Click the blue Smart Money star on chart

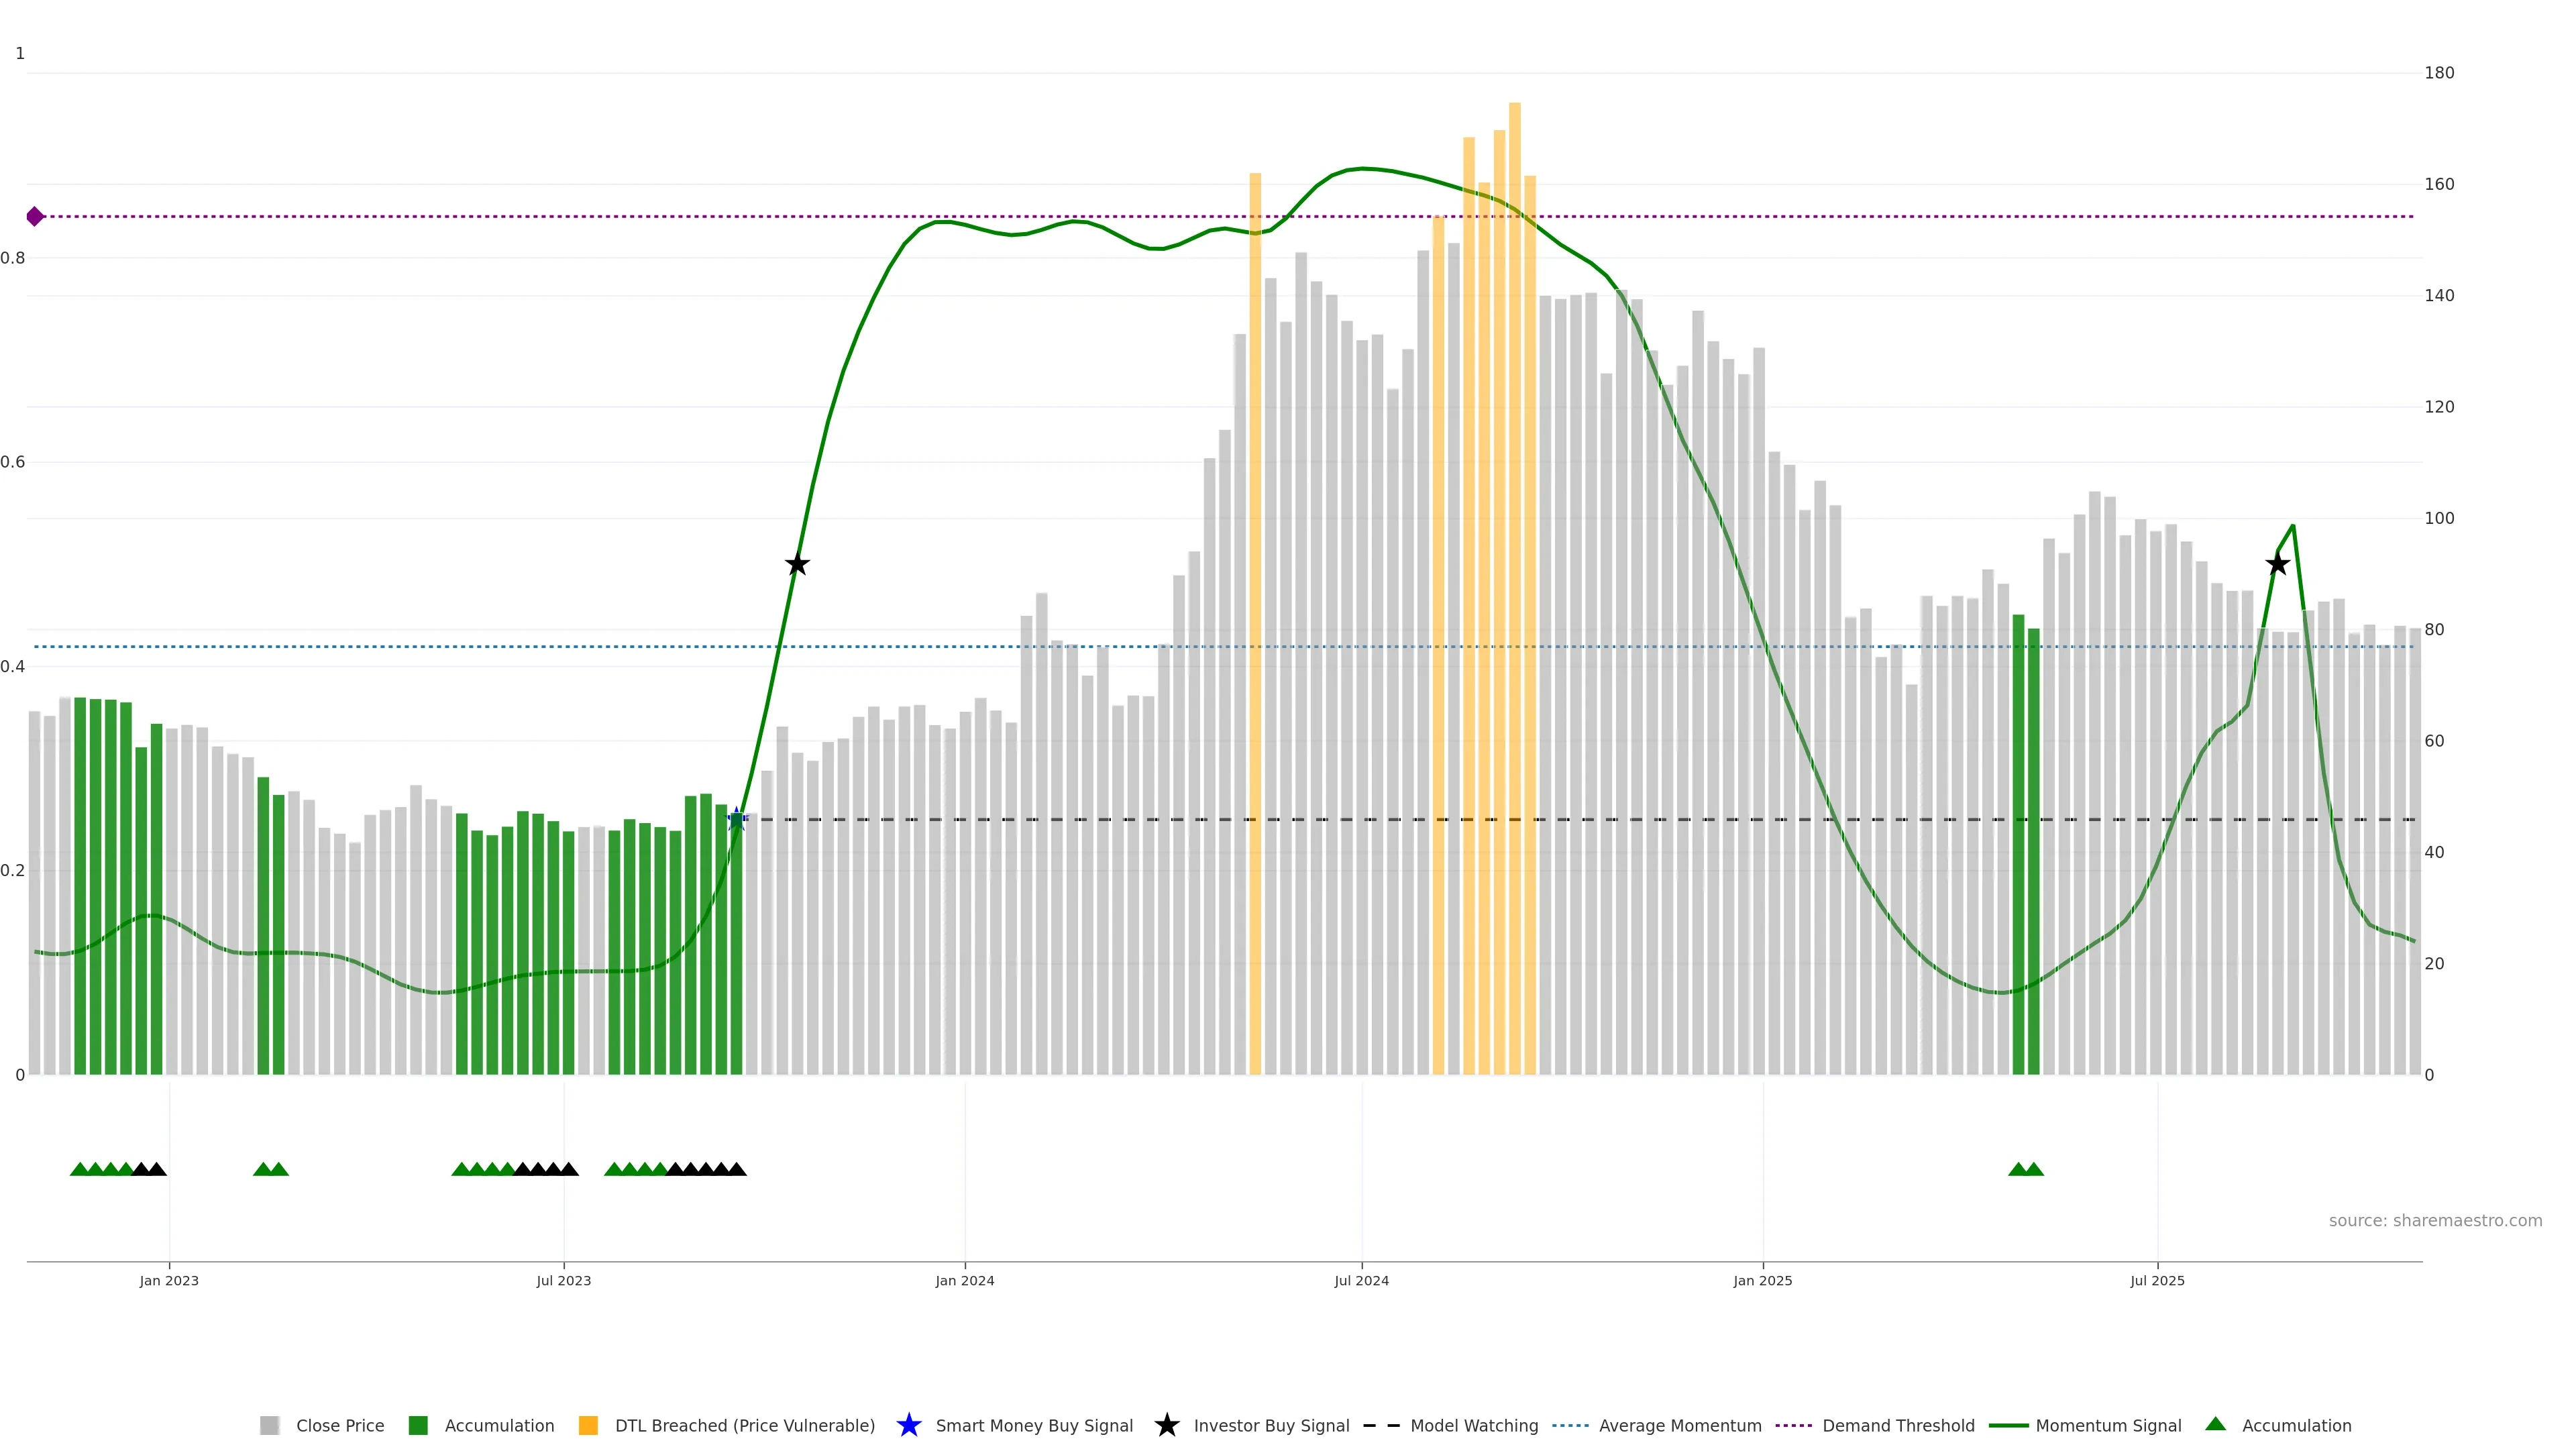(x=737, y=819)
